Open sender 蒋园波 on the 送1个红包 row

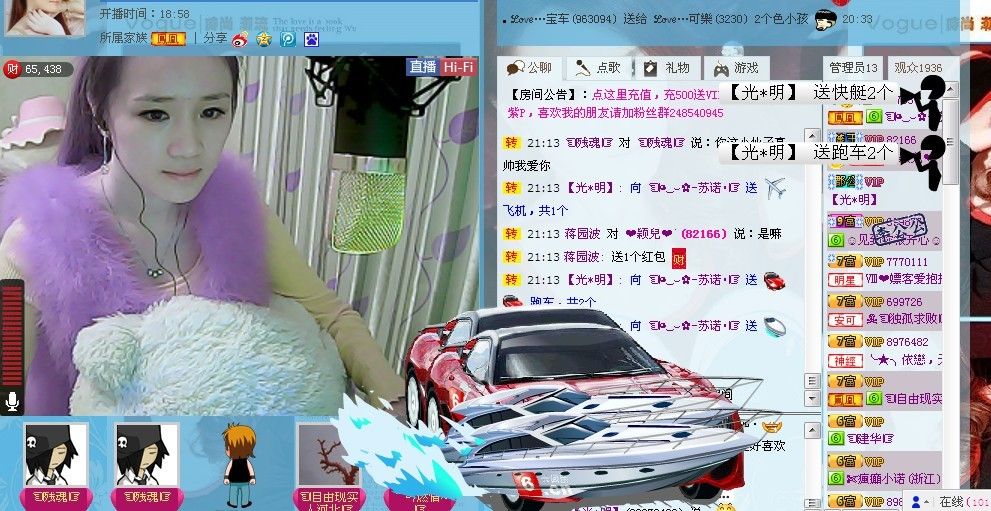[x=581, y=257]
